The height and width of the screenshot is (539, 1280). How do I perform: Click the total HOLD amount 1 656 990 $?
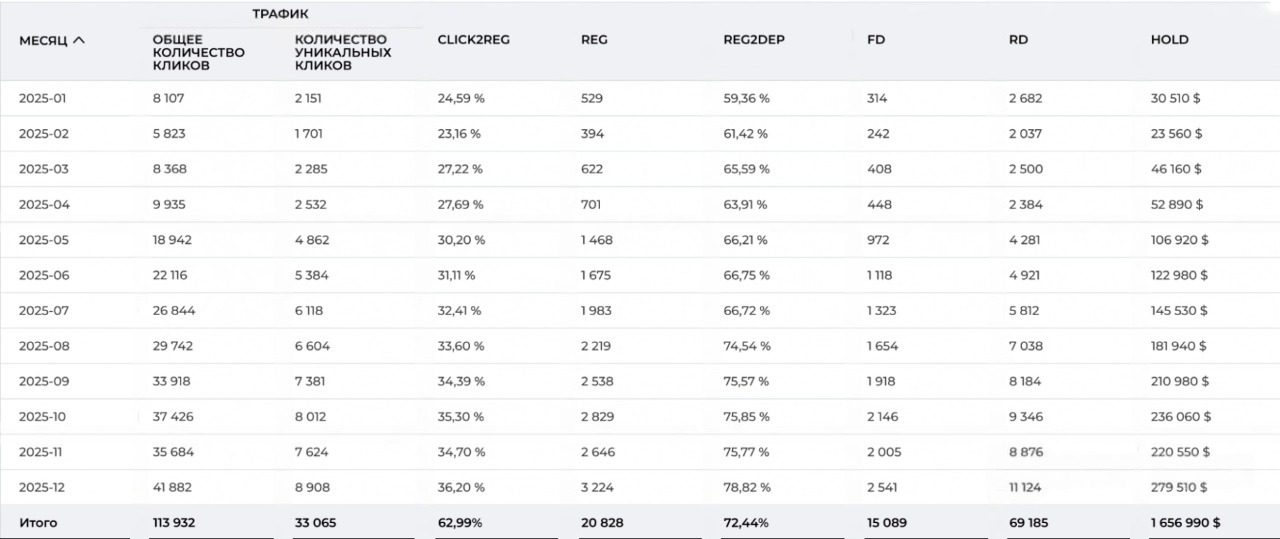pyautogui.click(x=1185, y=523)
